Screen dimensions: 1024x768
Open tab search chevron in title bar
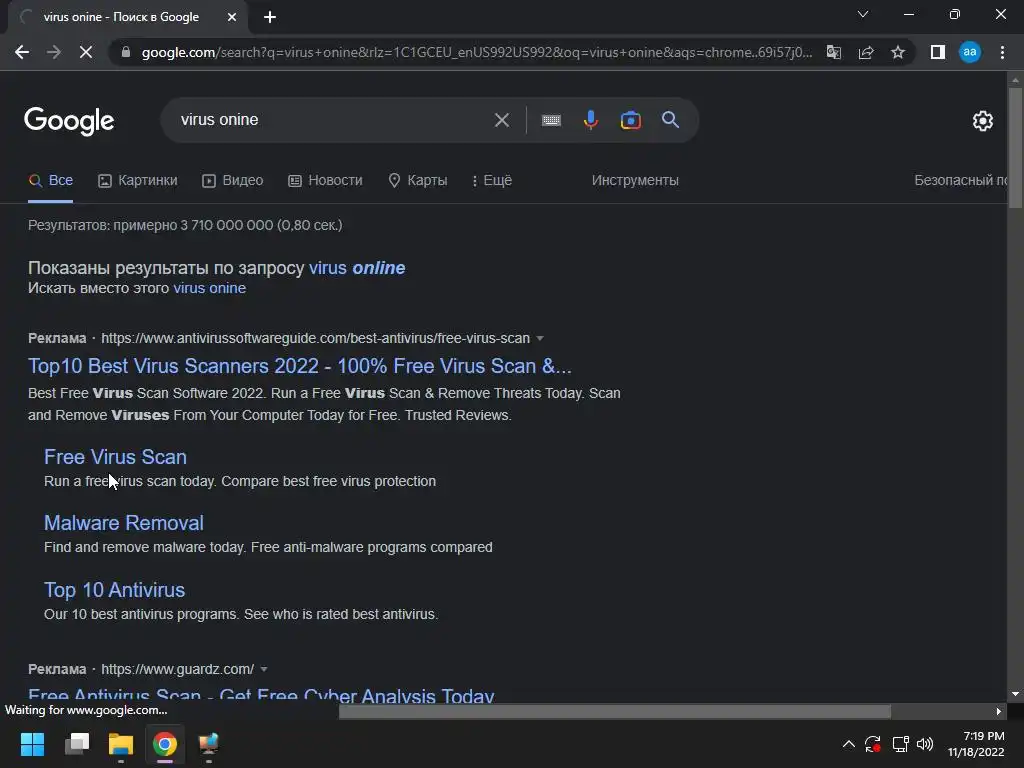tap(863, 14)
